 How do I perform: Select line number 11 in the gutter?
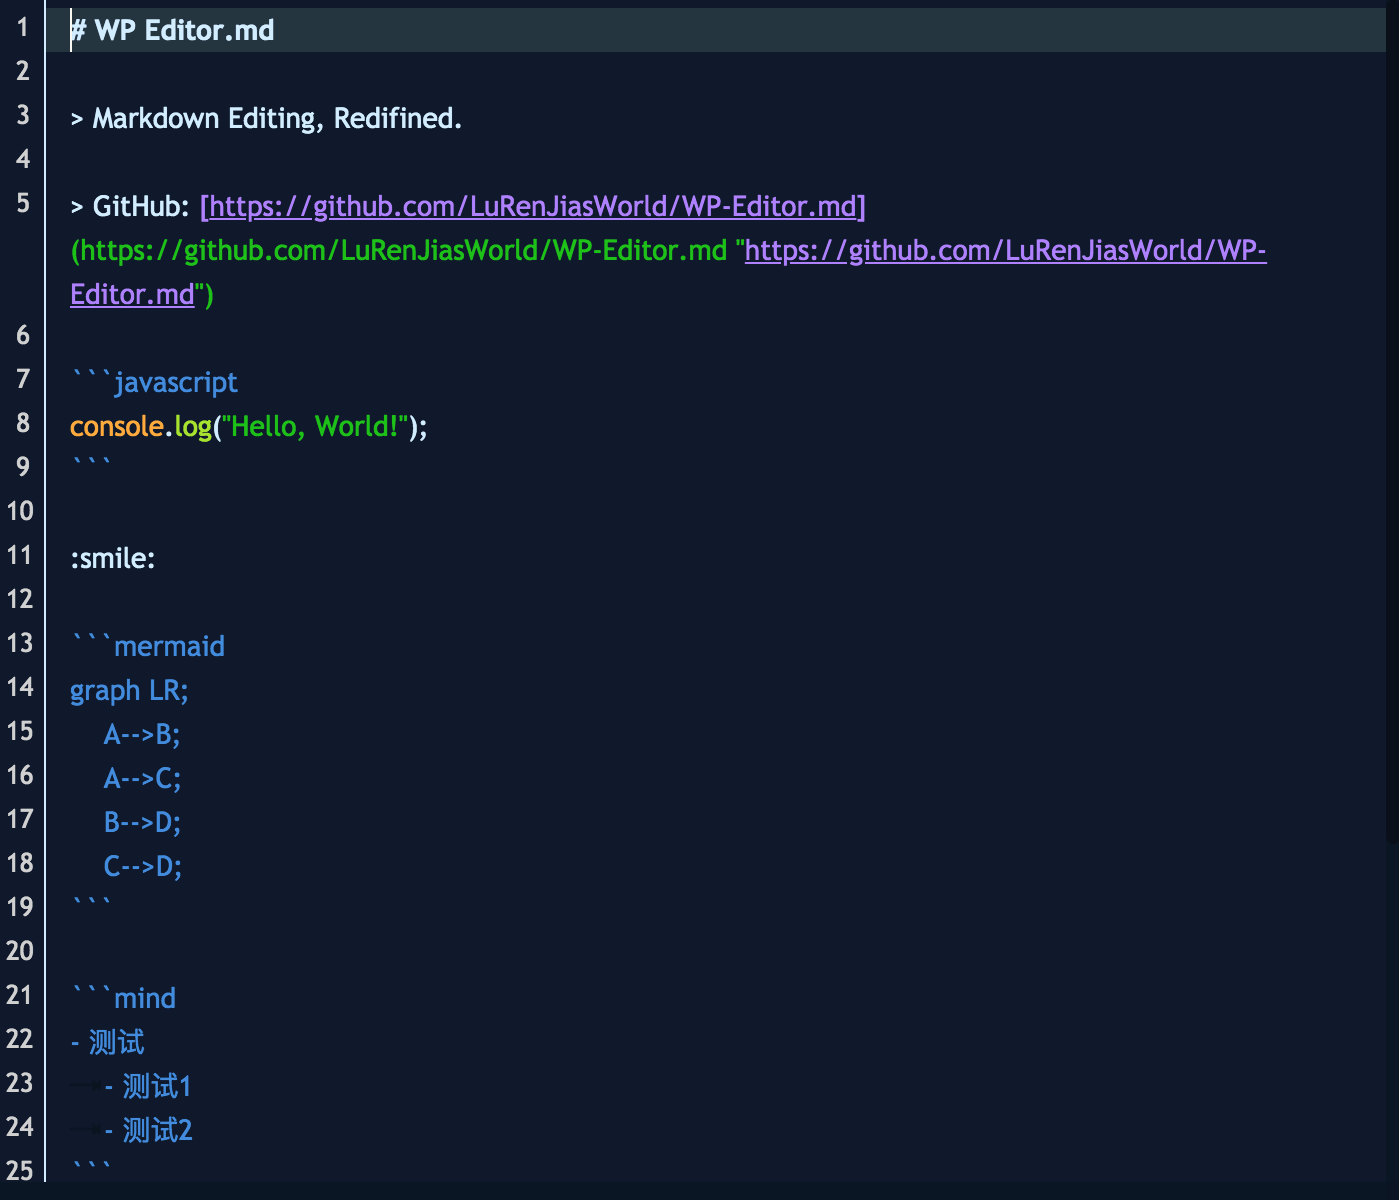click(x=20, y=555)
